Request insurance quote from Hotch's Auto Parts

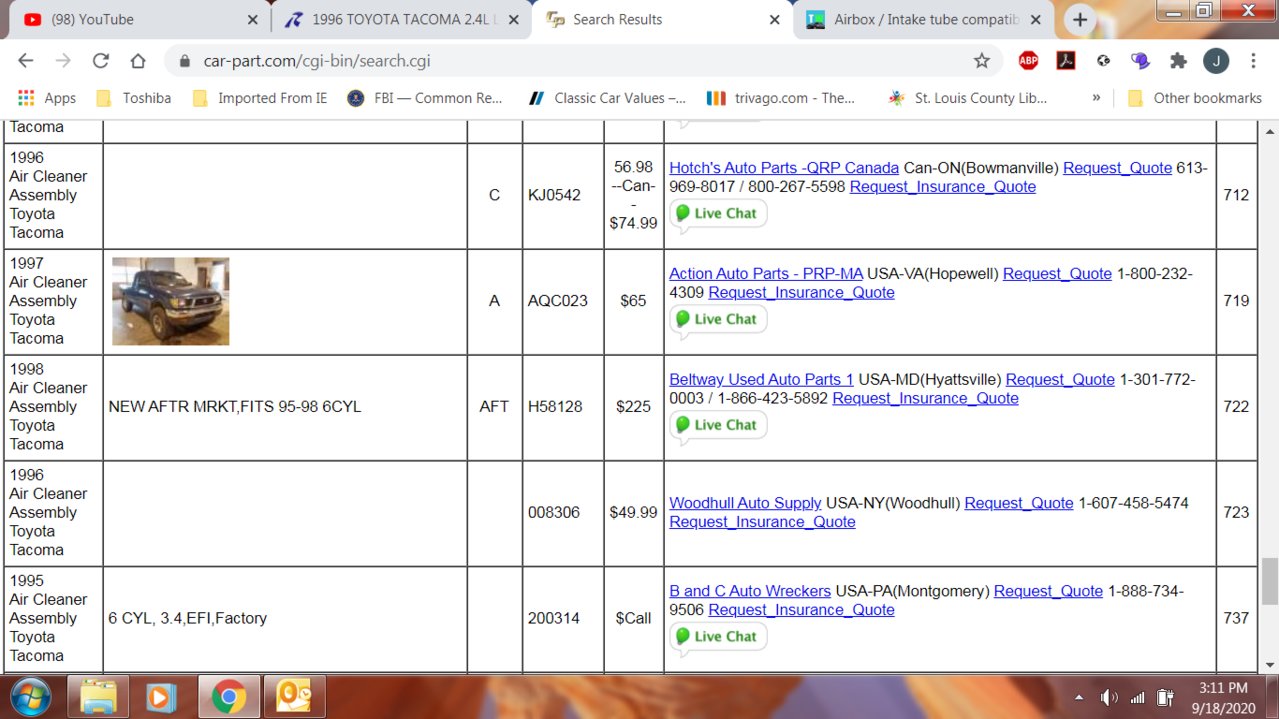click(x=943, y=187)
